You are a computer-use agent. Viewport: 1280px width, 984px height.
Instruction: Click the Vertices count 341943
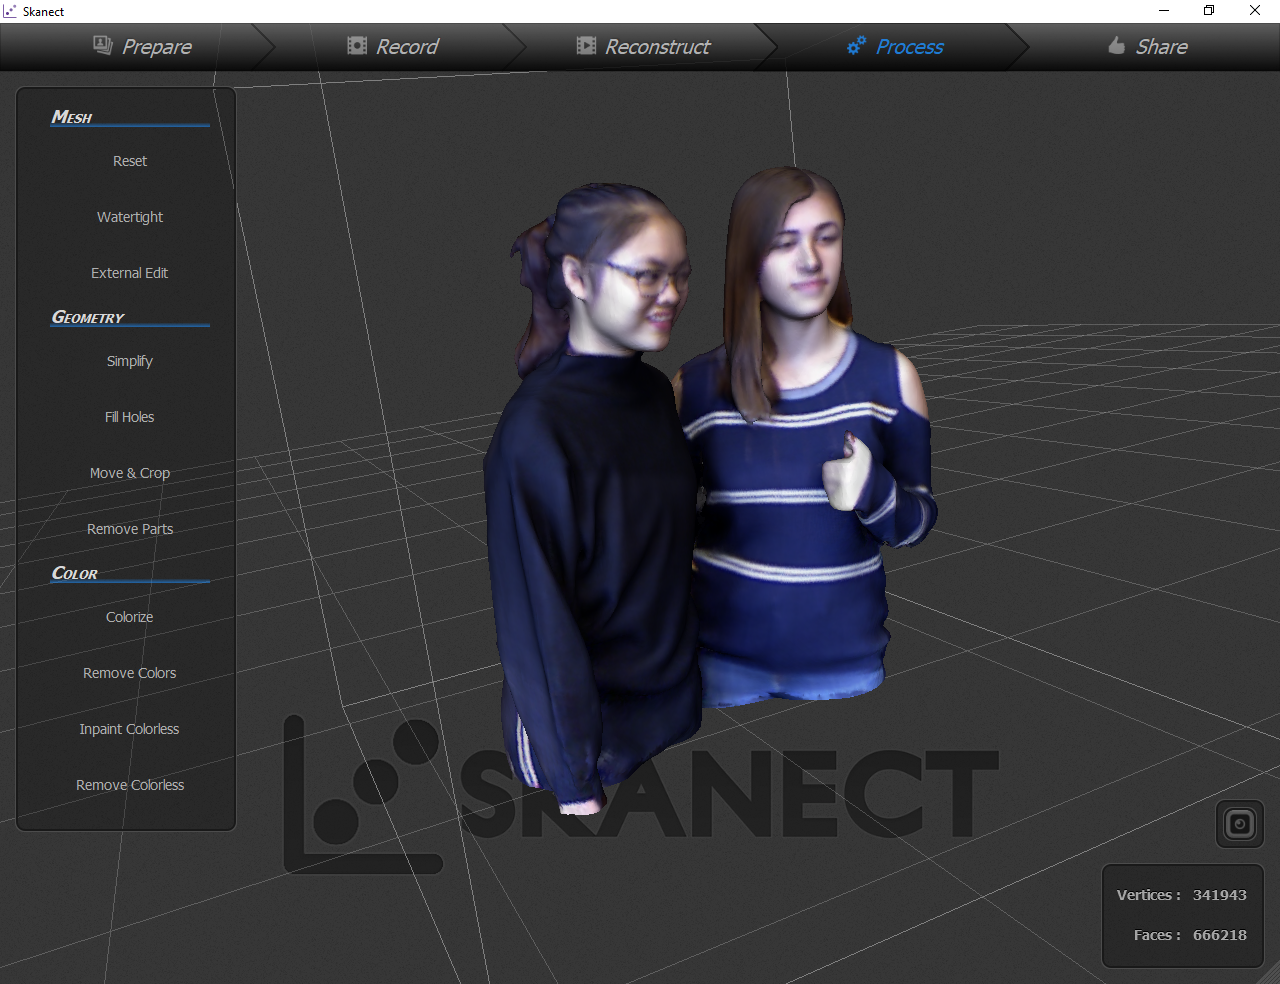pos(1219,895)
